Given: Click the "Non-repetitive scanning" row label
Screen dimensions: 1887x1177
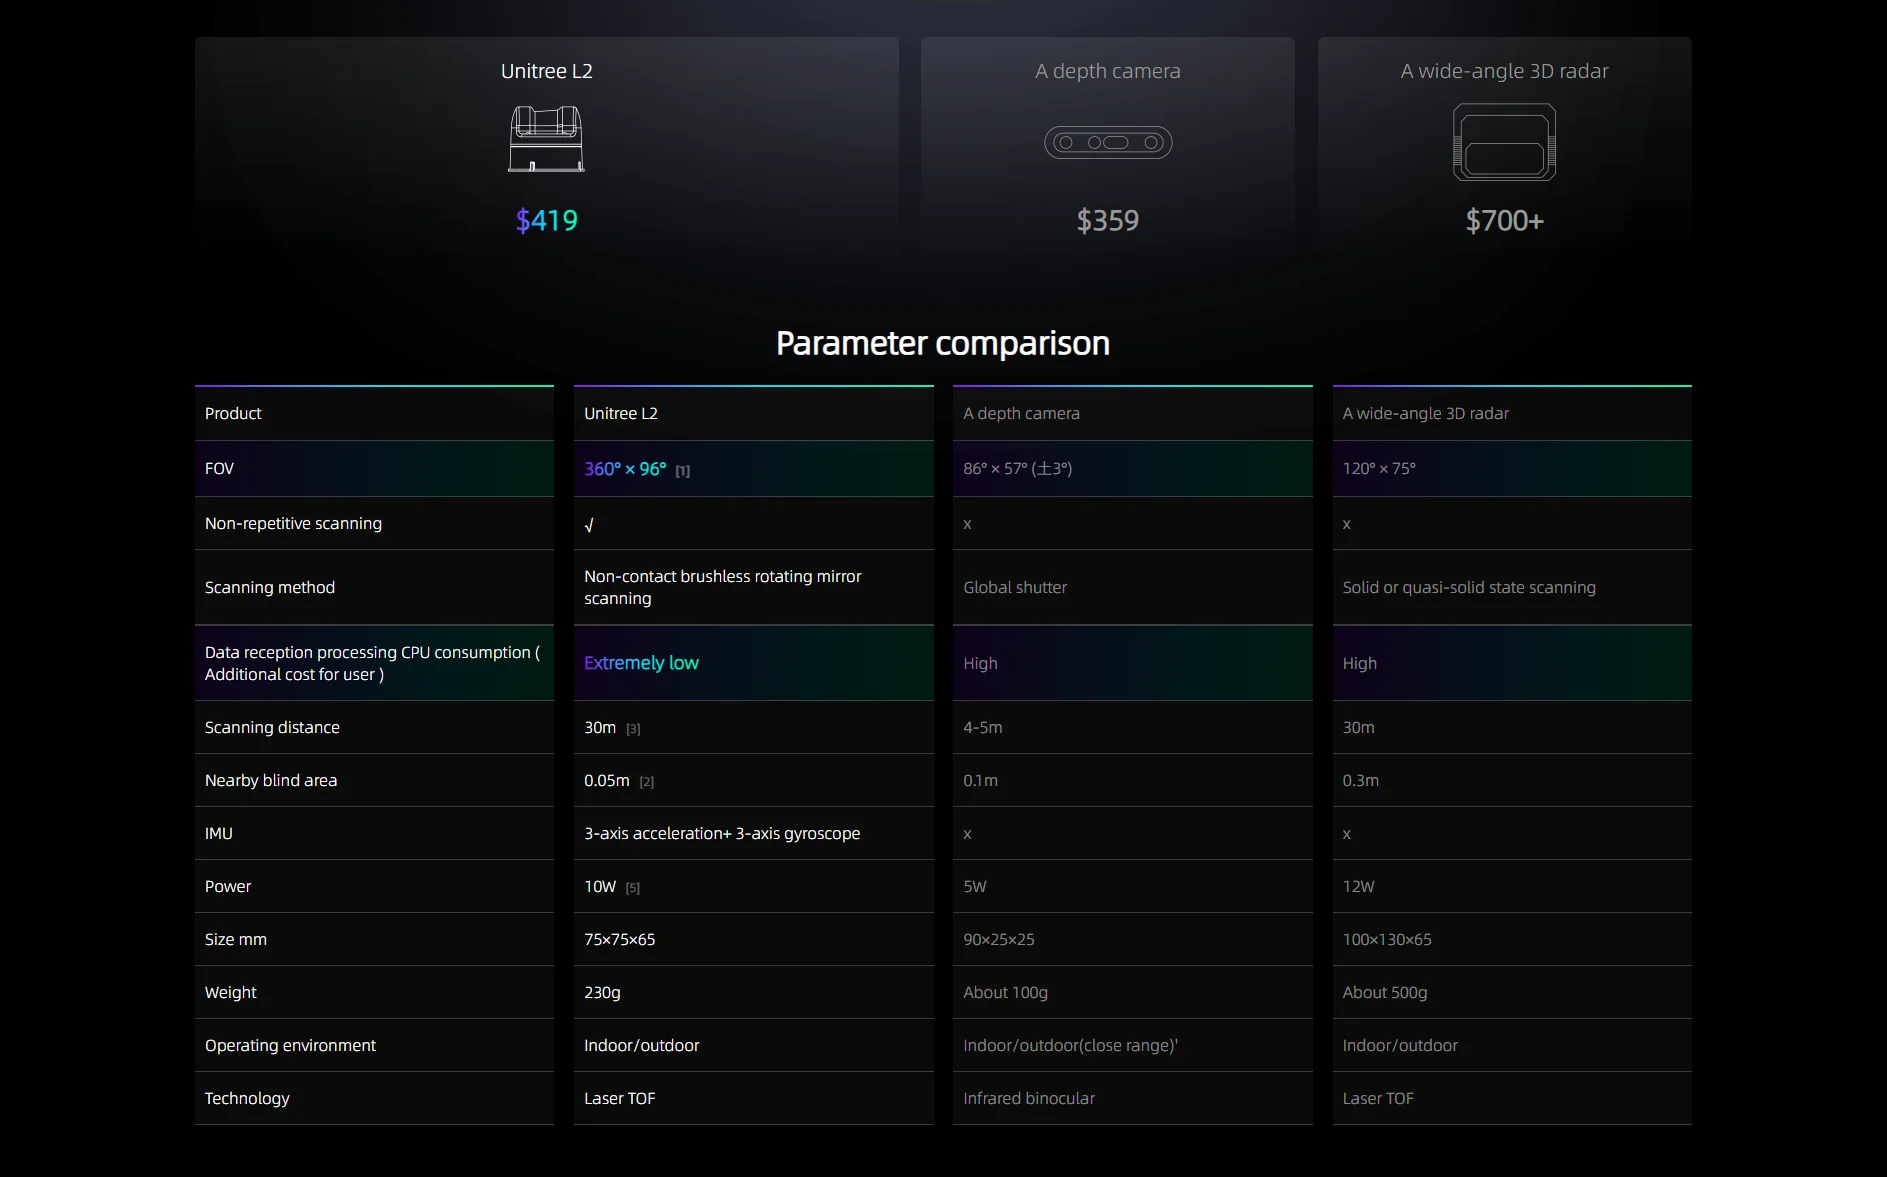Looking at the screenshot, I should (x=293, y=523).
